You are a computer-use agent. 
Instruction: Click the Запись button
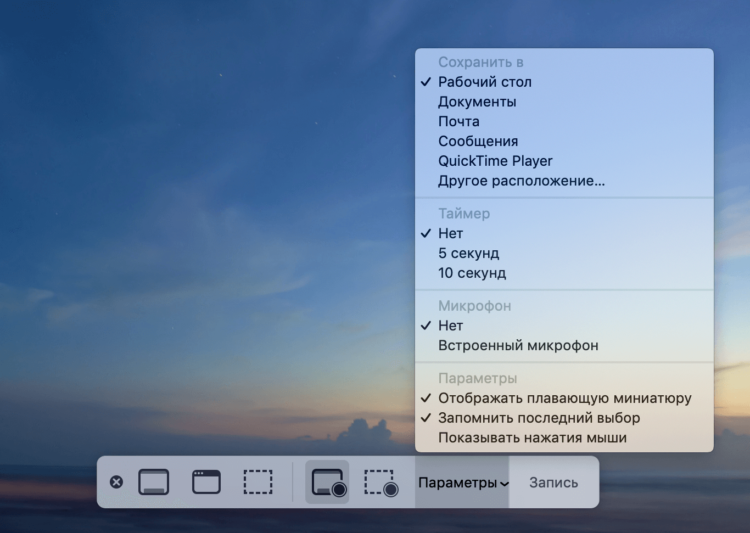(553, 482)
